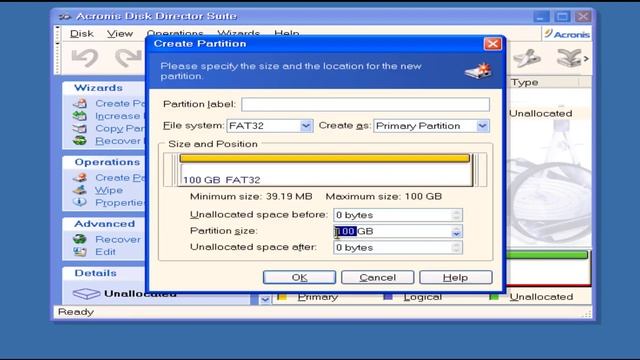Click the yellow partition size bar
Viewport: 640px width, 360px height.
click(324, 158)
